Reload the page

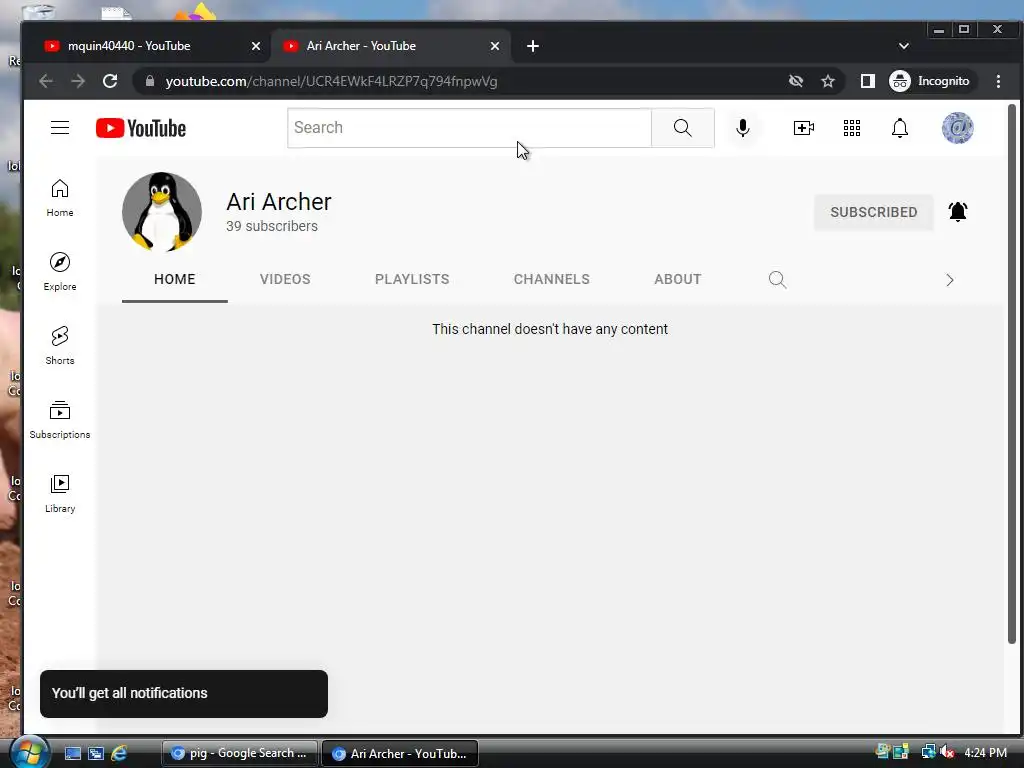point(110,81)
